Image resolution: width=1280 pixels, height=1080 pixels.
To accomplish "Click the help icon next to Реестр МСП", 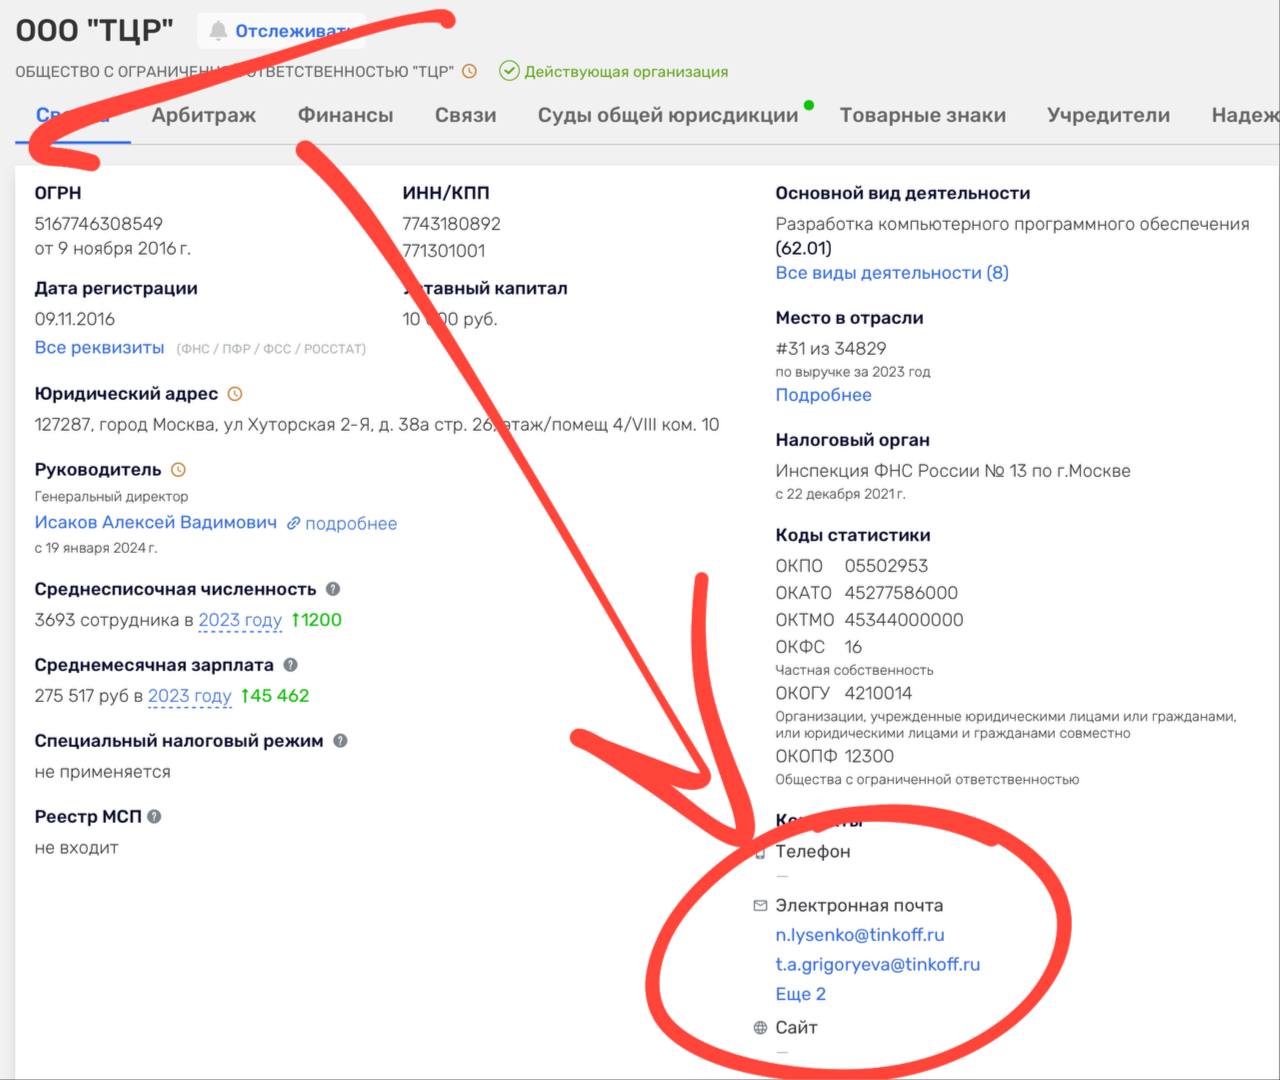I will (x=154, y=817).
